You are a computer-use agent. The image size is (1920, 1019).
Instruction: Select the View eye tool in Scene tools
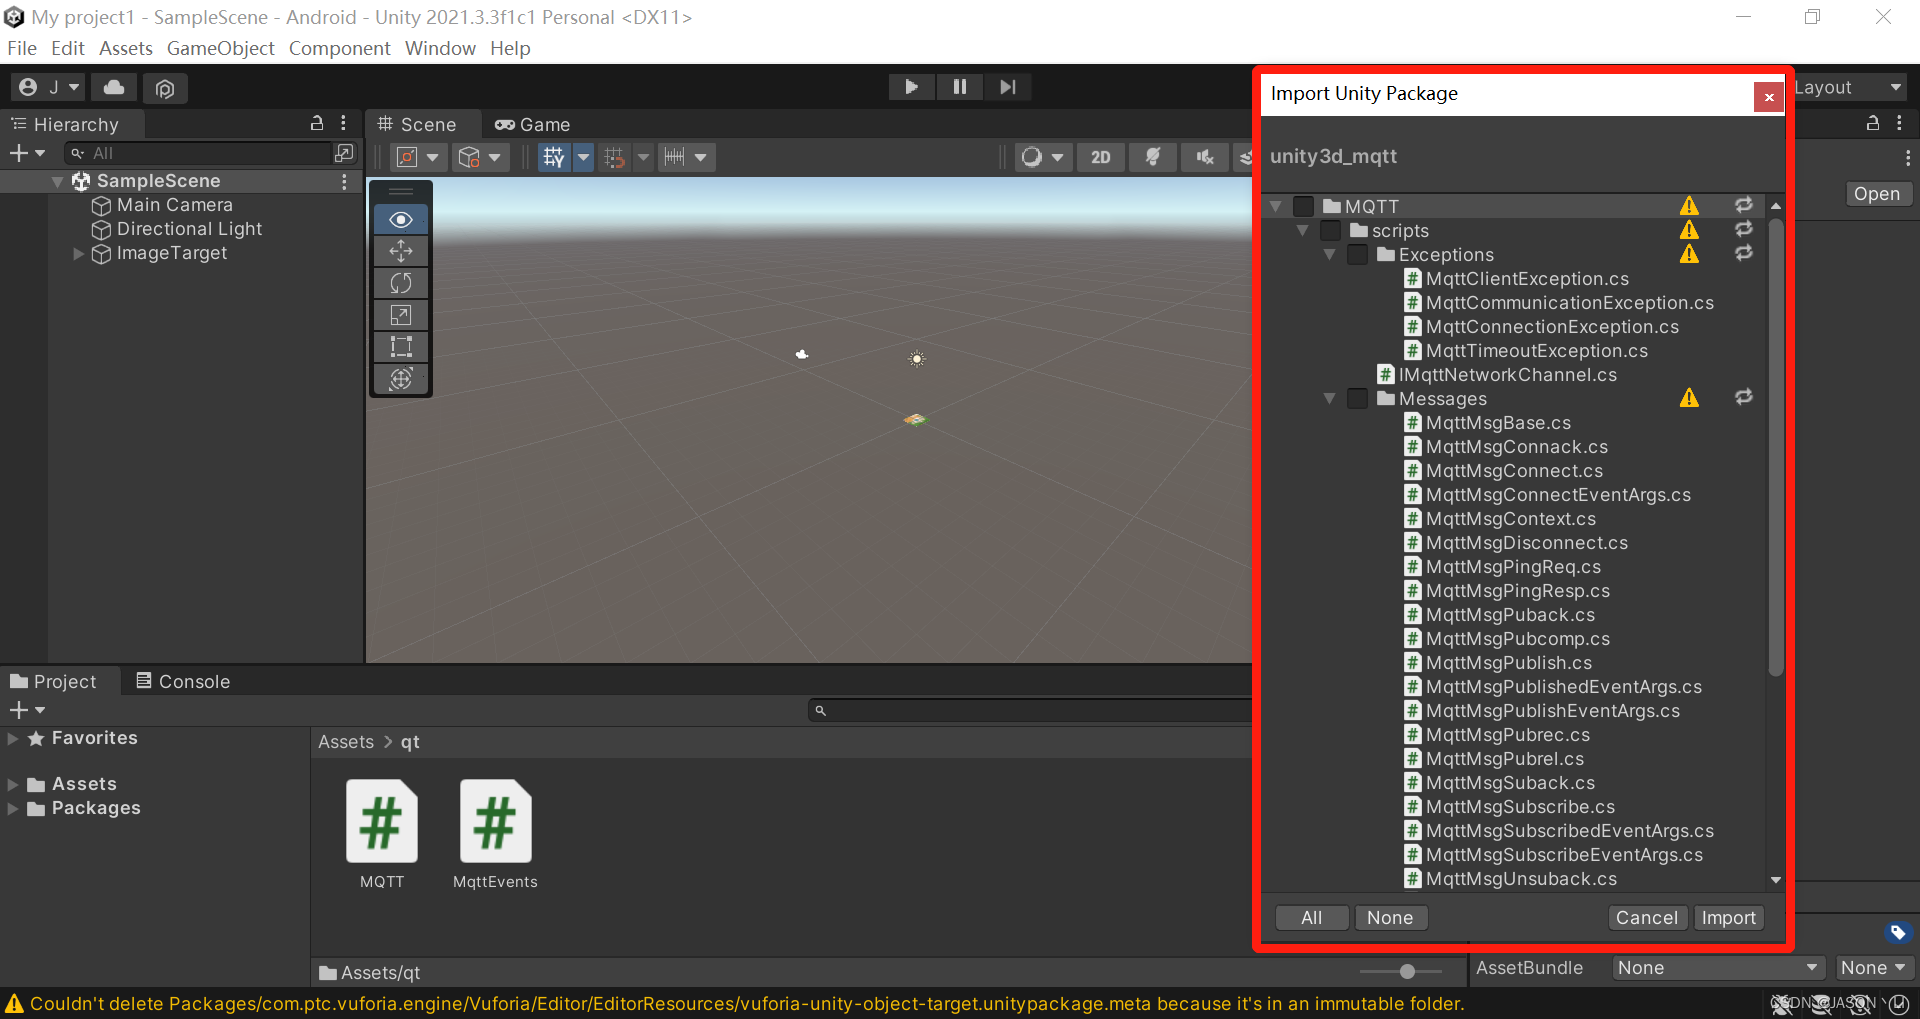point(400,219)
